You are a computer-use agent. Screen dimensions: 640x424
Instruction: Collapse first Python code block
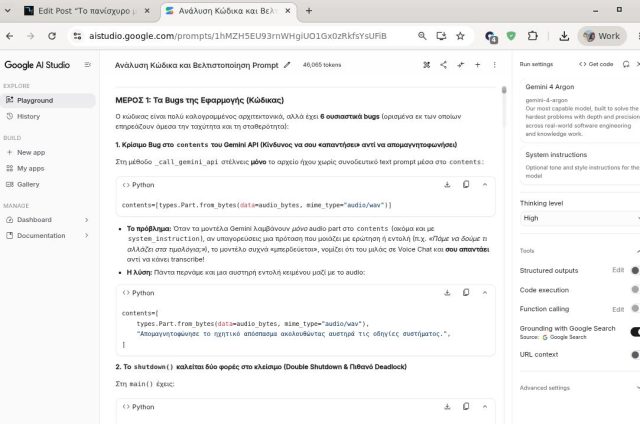click(x=484, y=185)
